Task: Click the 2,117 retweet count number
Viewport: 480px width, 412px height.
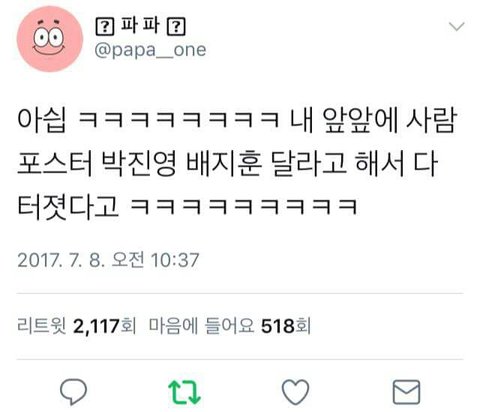Action: 96,326
